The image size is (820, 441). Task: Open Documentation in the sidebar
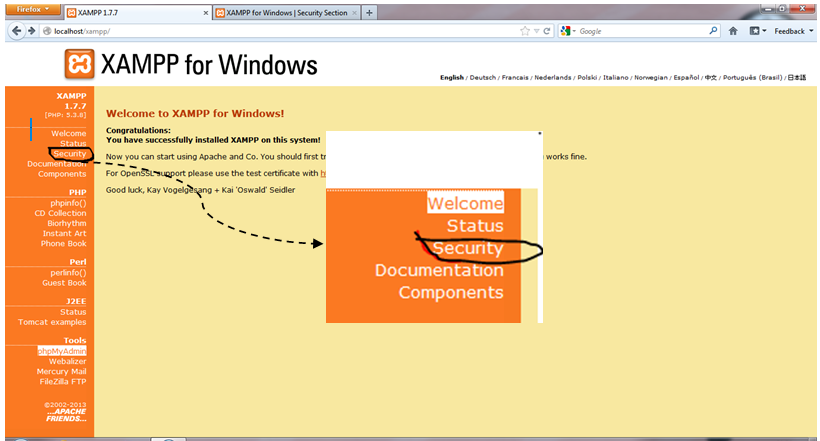click(57, 164)
